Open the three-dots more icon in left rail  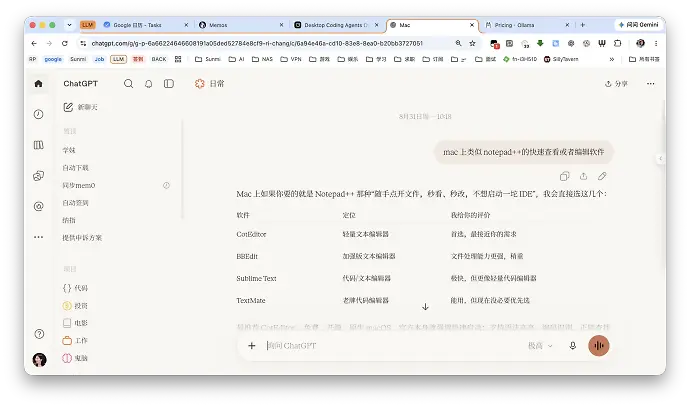tap(39, 237)
